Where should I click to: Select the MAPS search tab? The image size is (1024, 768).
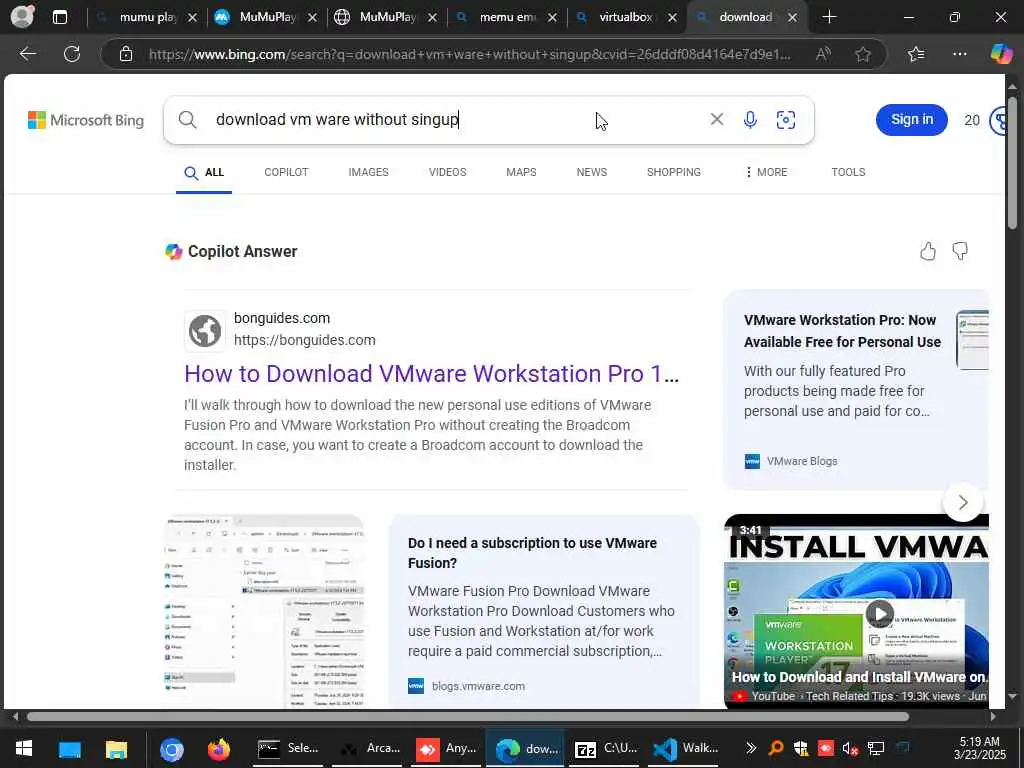pos(521,172)
